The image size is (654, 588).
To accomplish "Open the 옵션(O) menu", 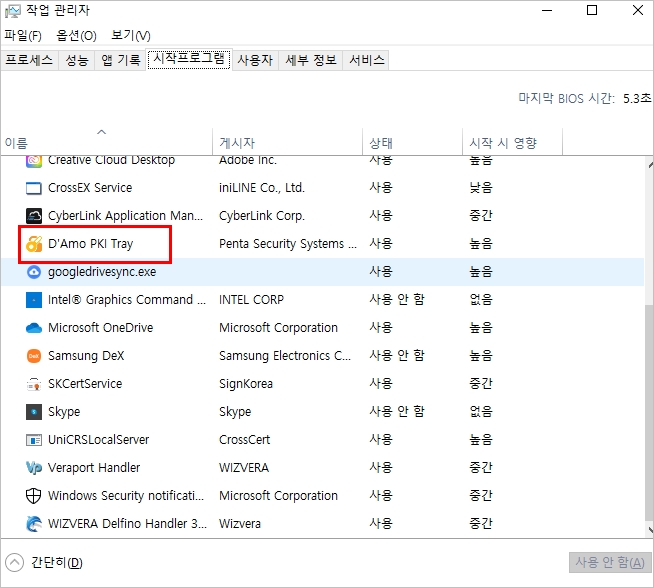I will (x=76, y=35).
